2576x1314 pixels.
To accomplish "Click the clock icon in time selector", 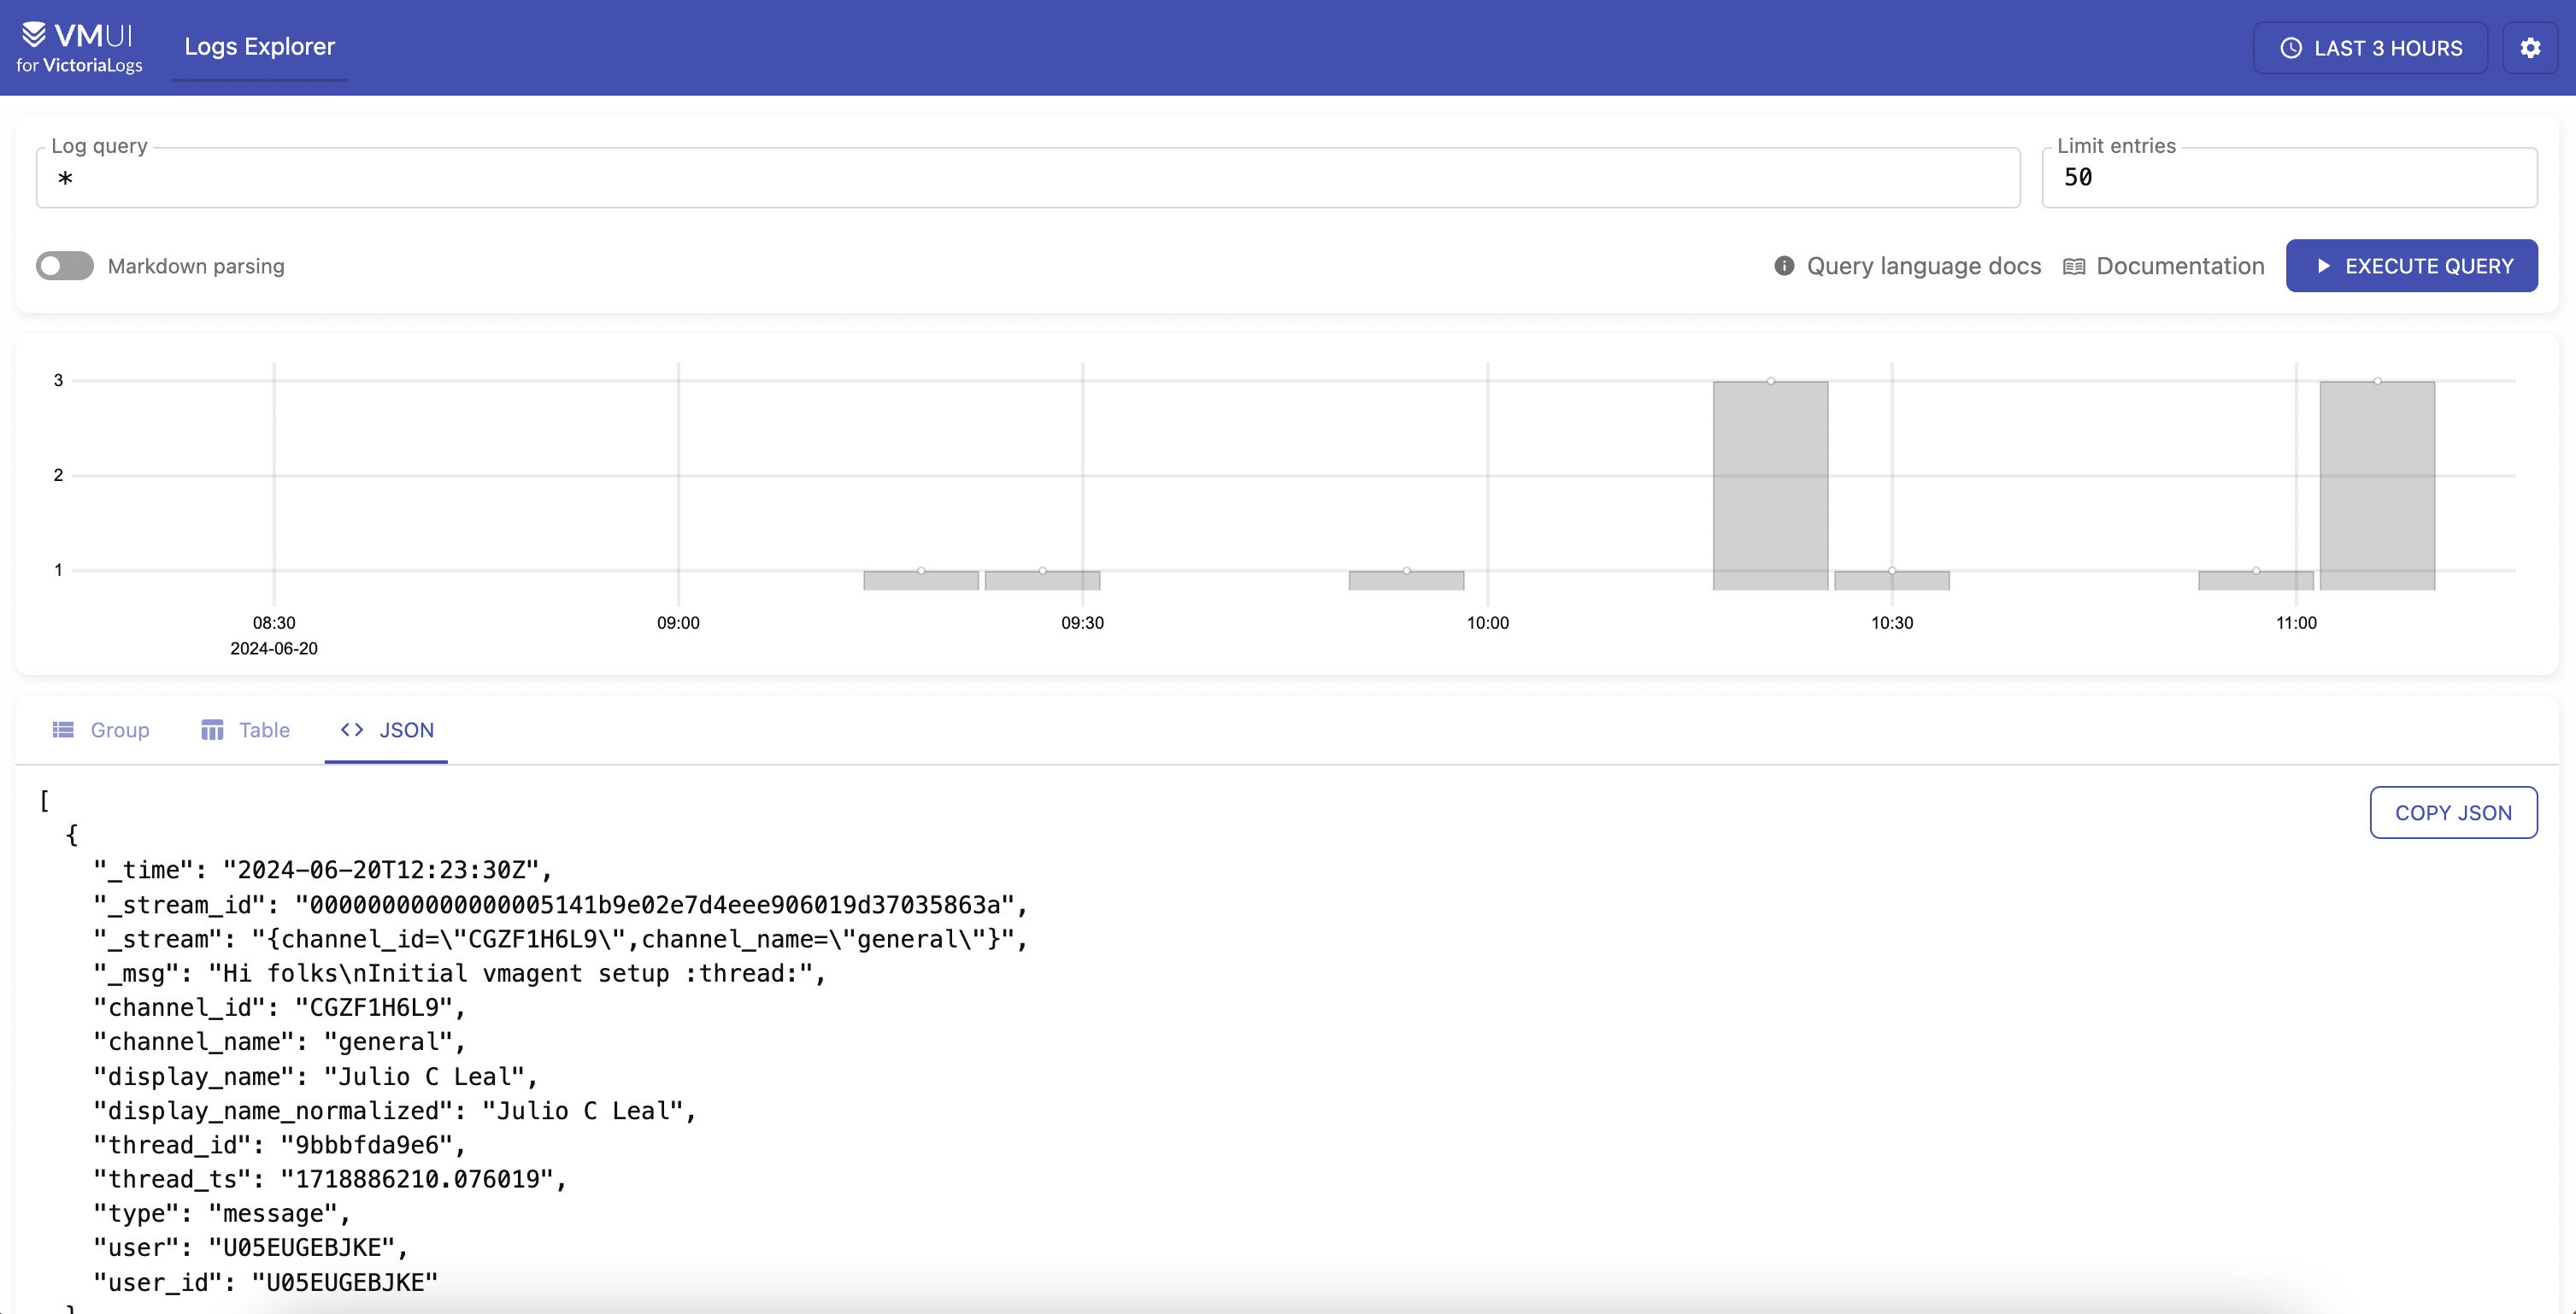I will click(2291, 48).
